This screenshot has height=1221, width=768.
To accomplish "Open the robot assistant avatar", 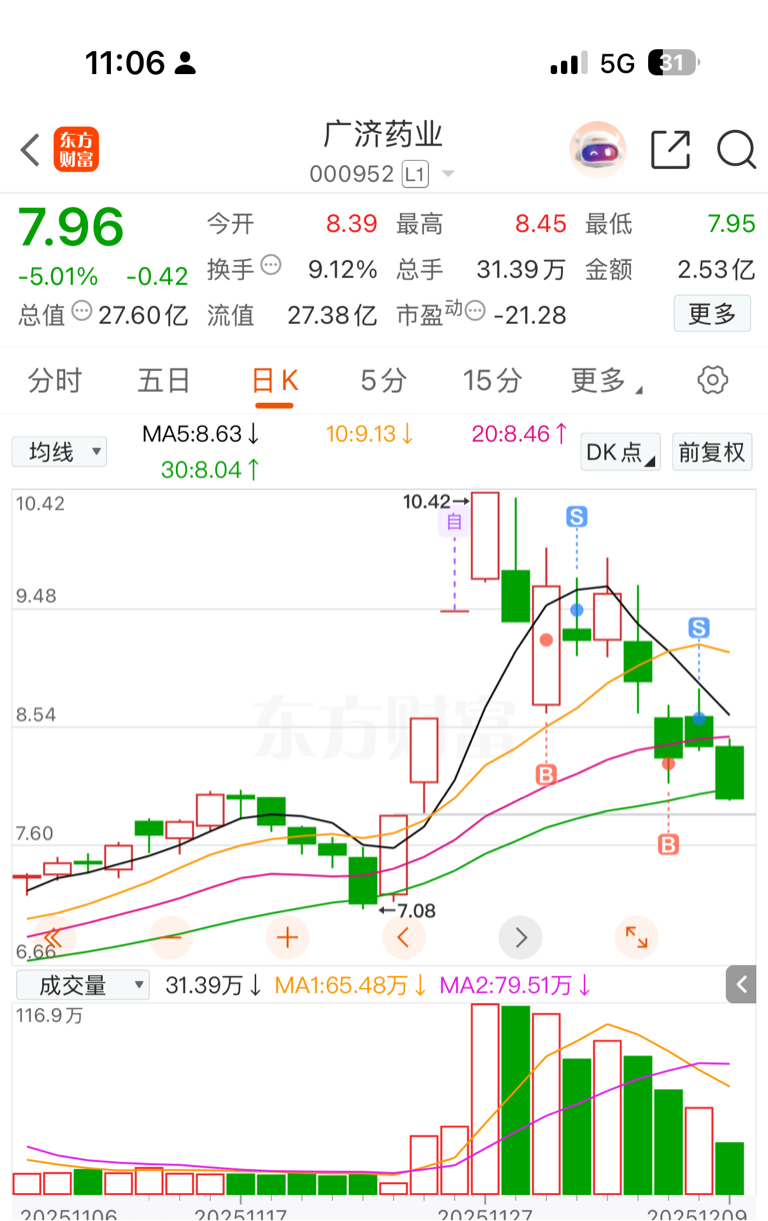I will point(597,150).
